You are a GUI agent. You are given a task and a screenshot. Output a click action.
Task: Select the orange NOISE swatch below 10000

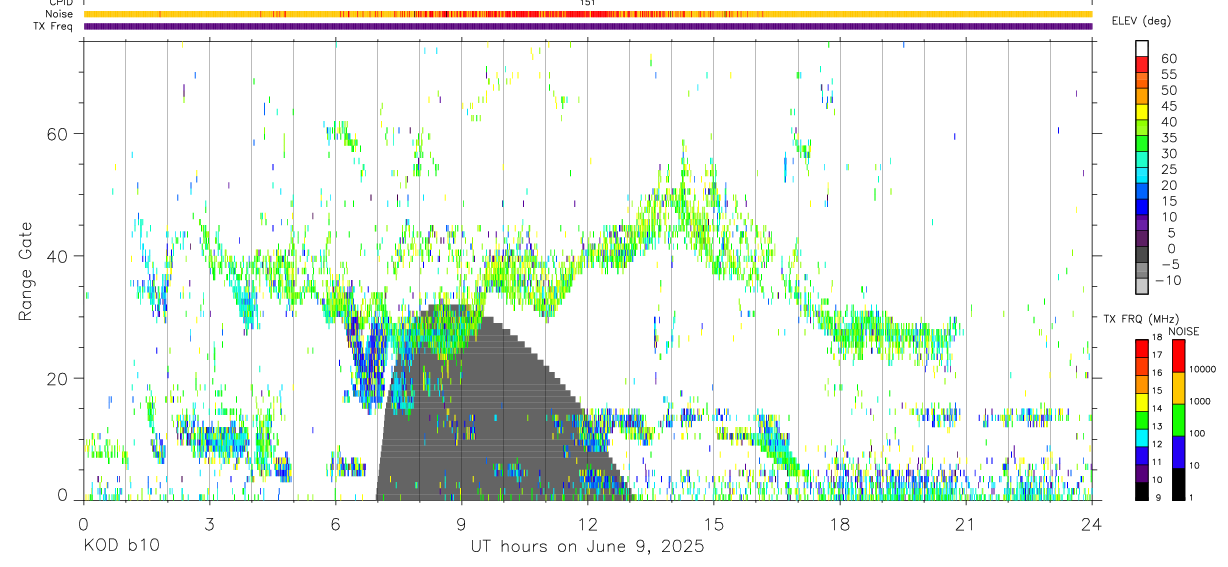point(1179,388)
